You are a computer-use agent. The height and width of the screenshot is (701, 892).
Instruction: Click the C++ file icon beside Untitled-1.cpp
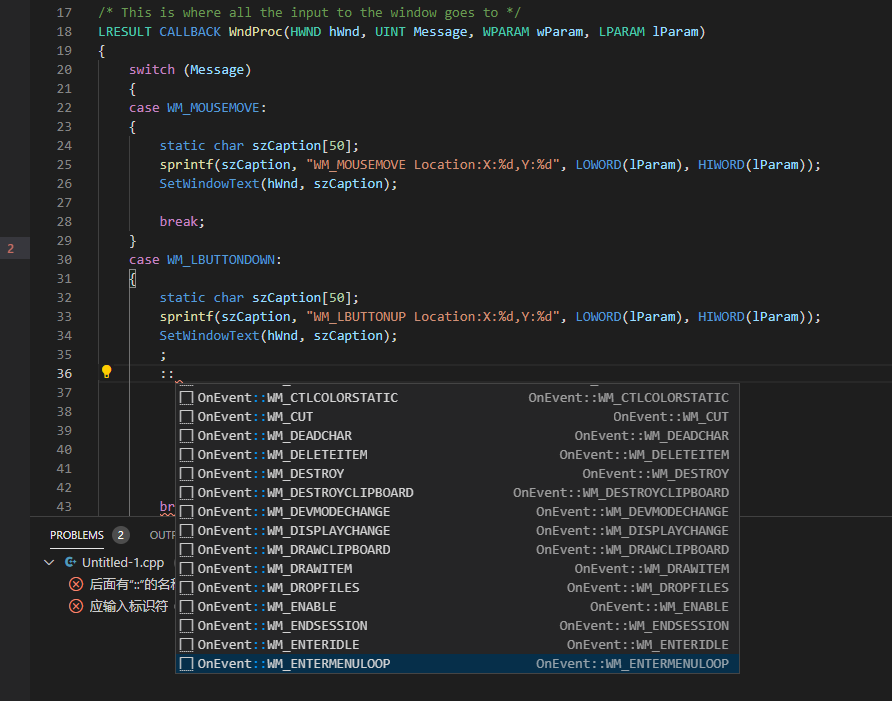point(71,563)
